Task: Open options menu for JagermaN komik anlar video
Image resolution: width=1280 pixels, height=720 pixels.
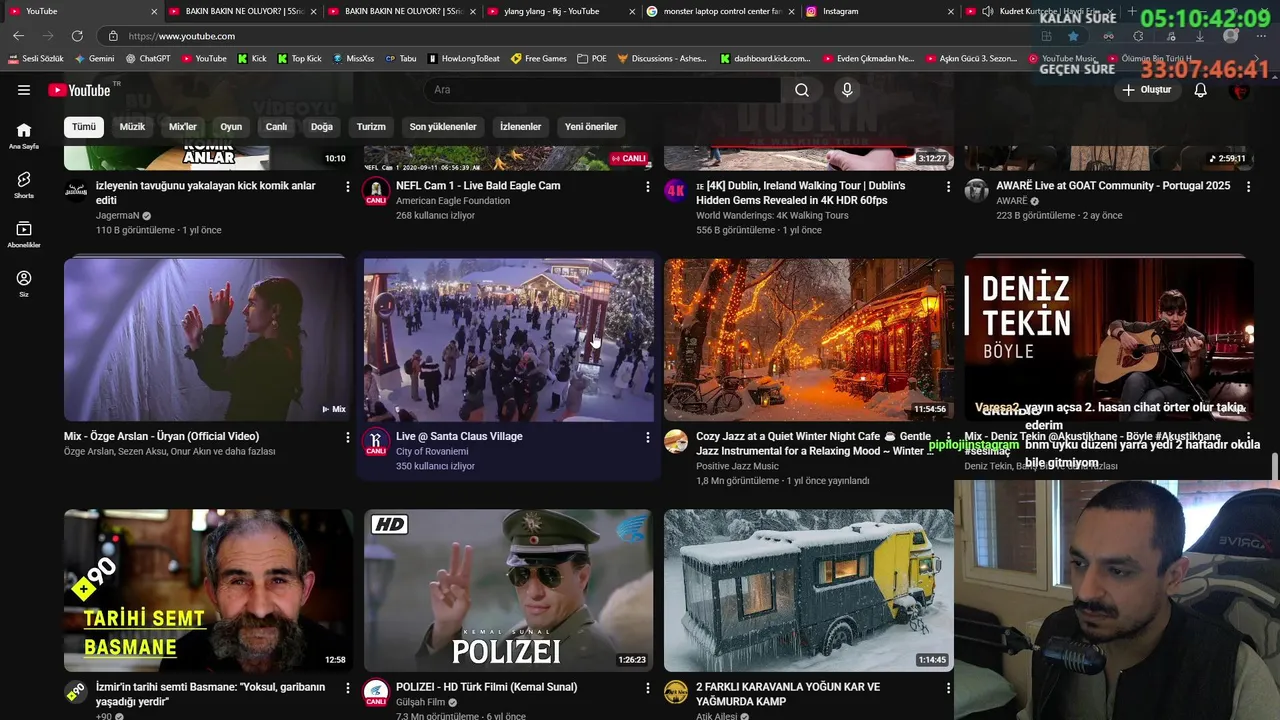Action: coord(348,187)
